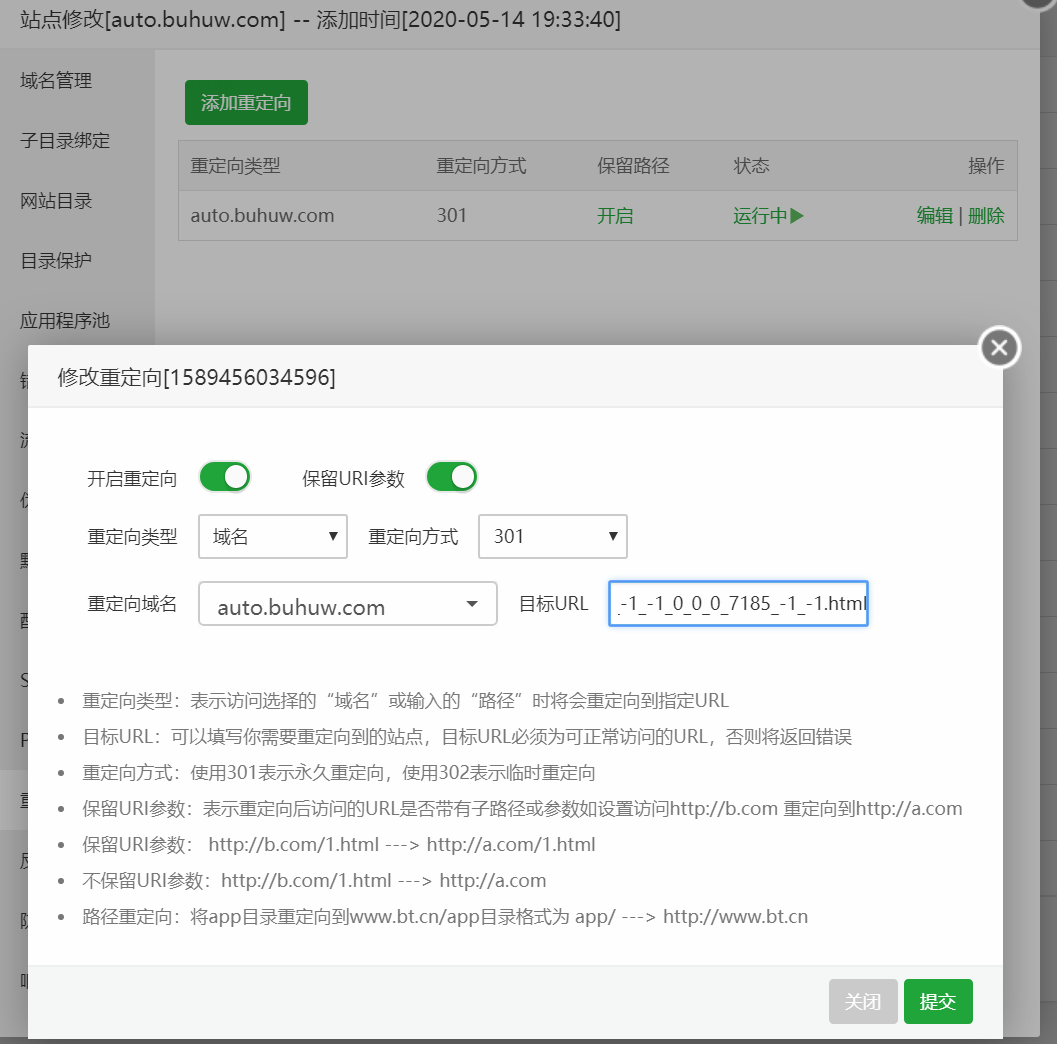
Task: Open 网站目录 sidebar tab
Action: pos(56,201)
